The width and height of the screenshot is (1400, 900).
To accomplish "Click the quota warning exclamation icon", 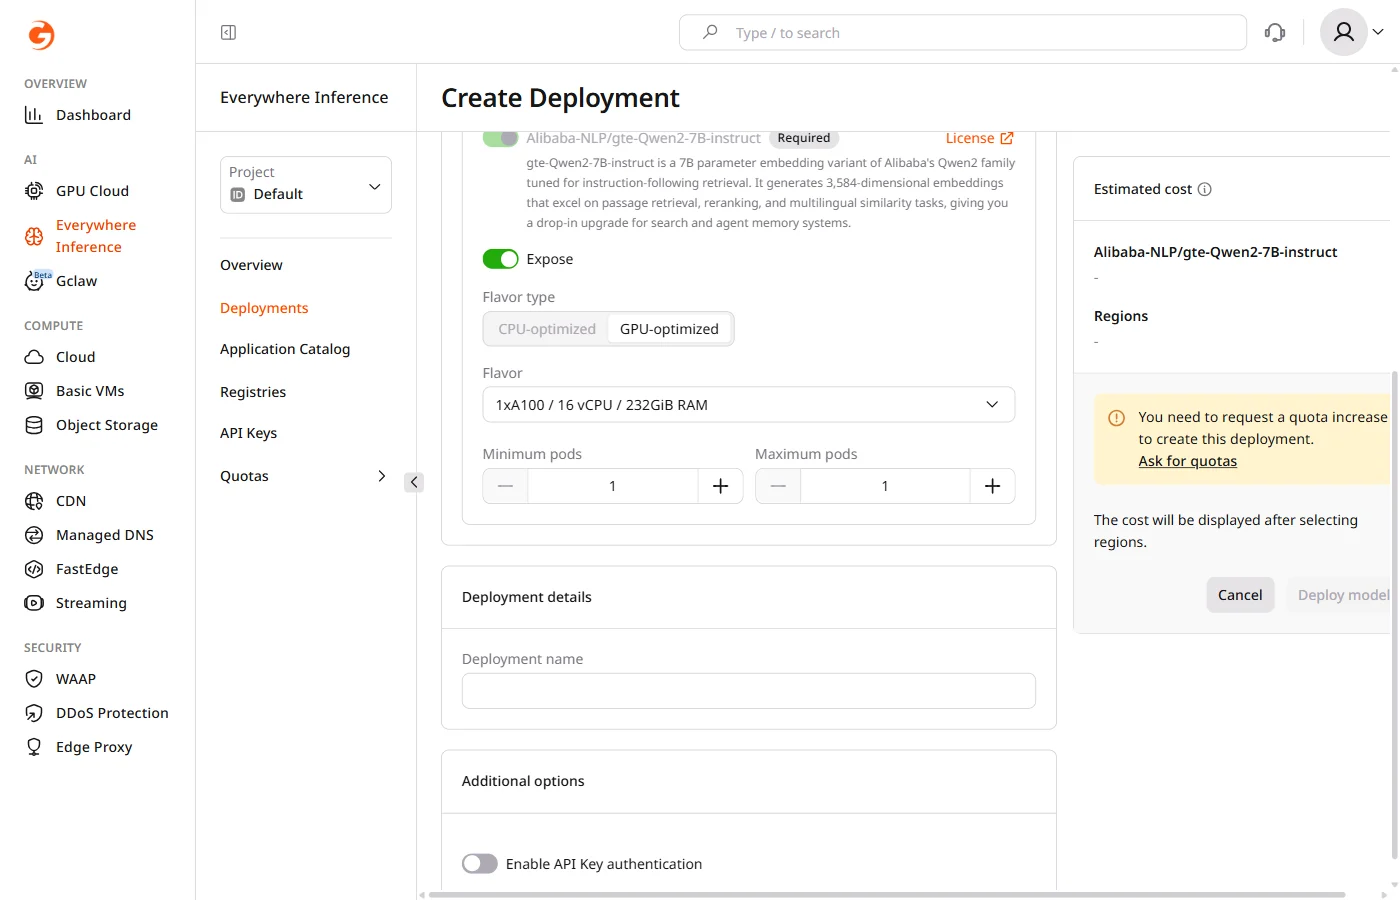I will click(1117, 418).
